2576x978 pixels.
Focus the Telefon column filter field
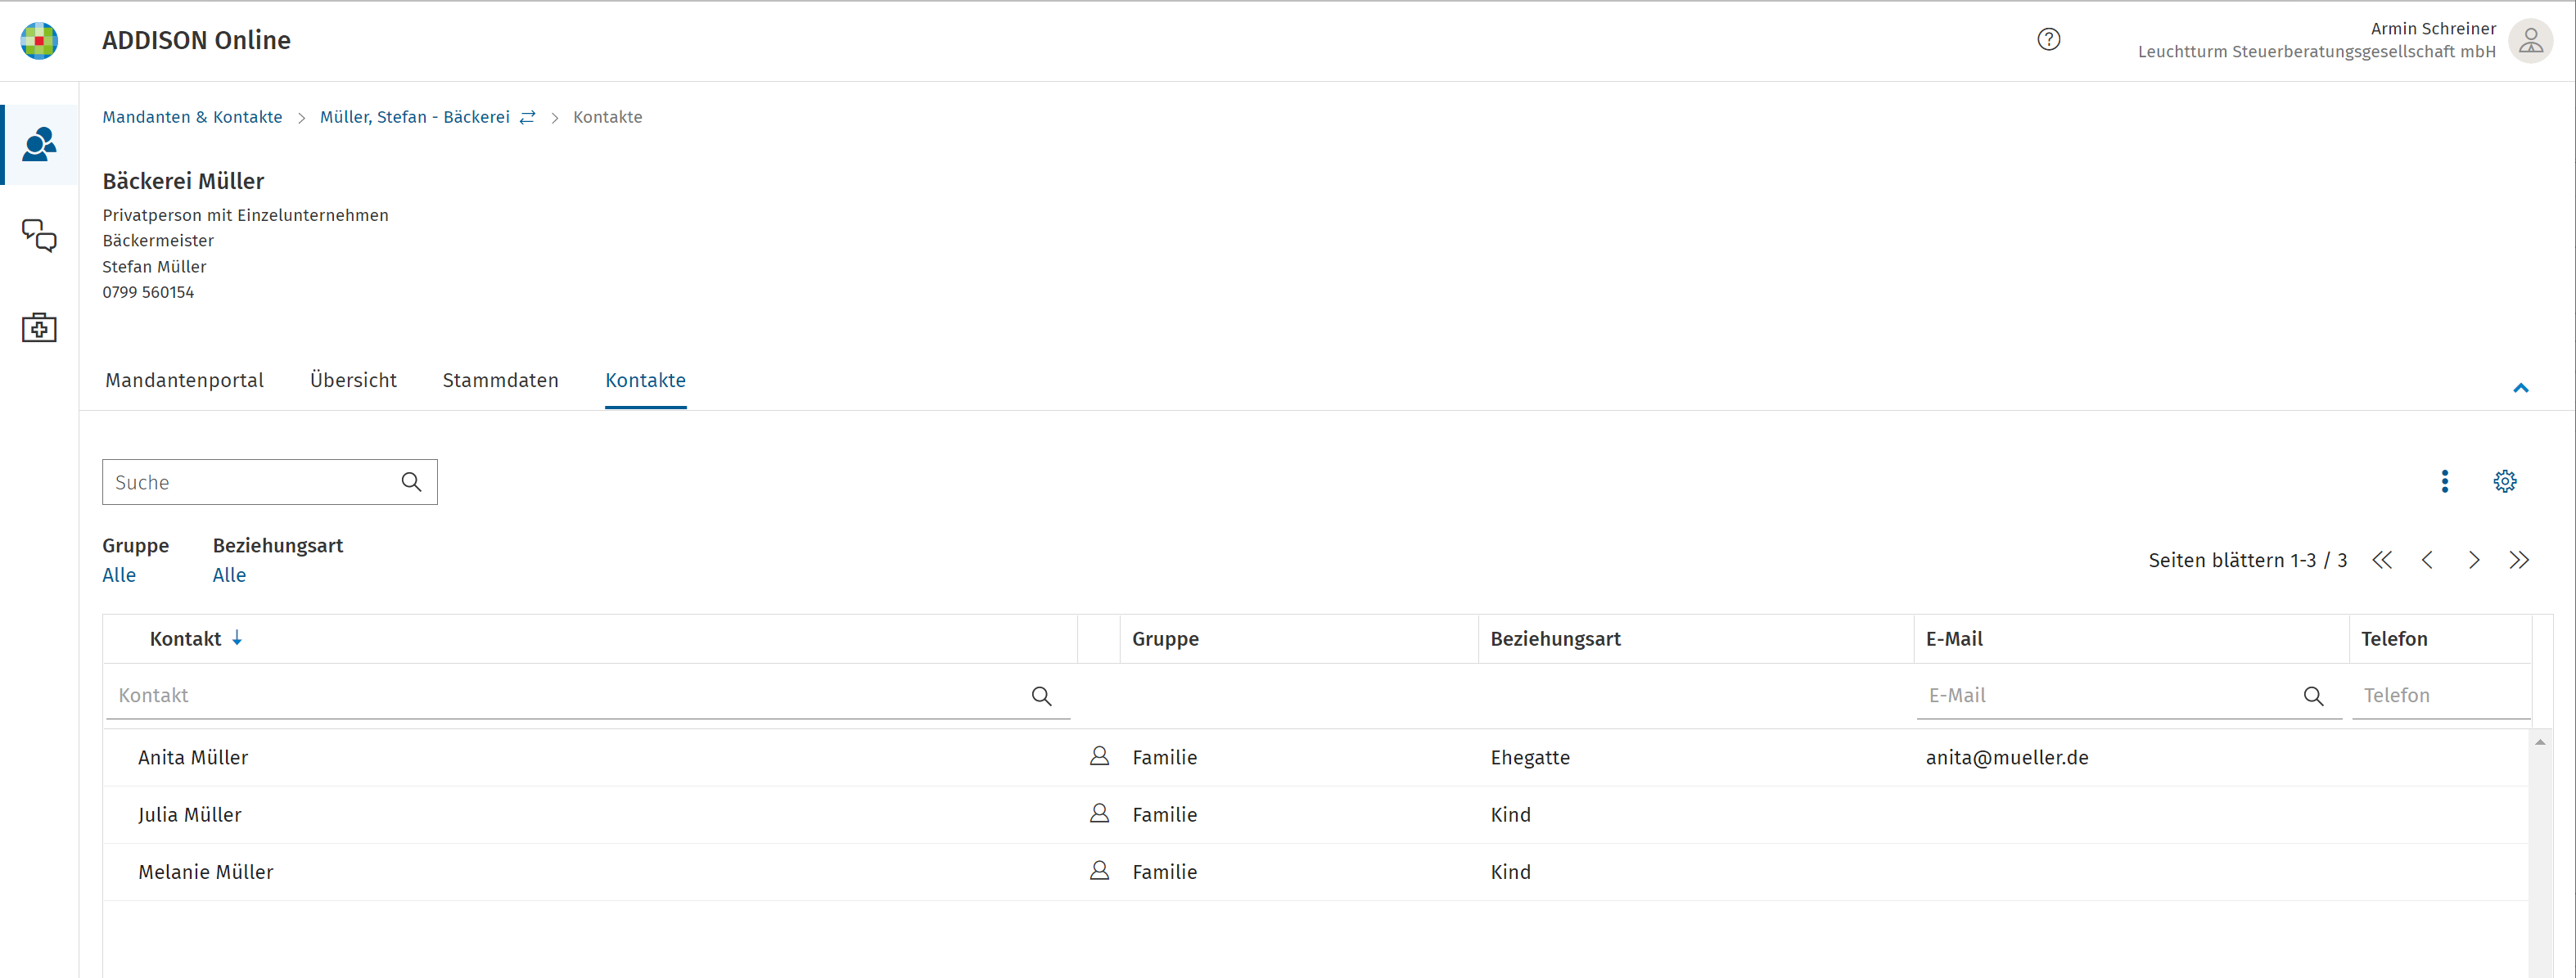[x=2441, y=696]
